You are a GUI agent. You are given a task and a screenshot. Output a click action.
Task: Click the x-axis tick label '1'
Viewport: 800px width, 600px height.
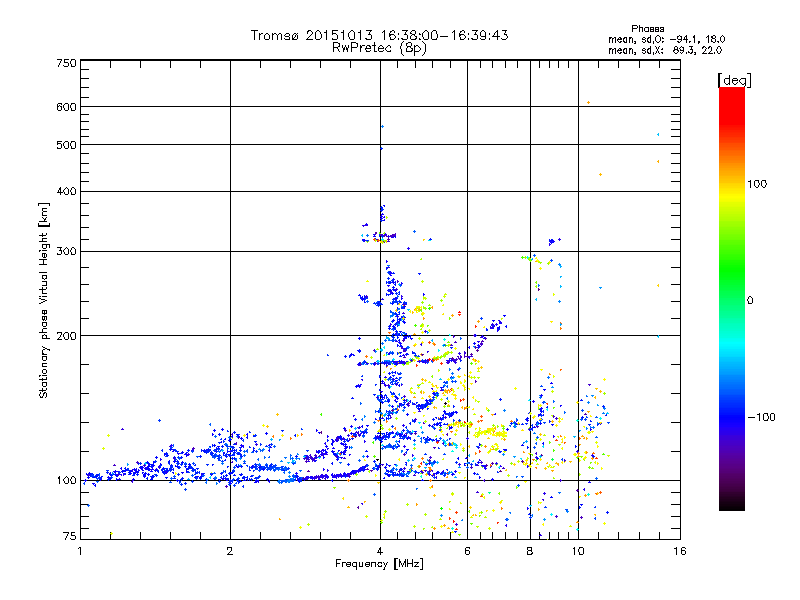80,551
